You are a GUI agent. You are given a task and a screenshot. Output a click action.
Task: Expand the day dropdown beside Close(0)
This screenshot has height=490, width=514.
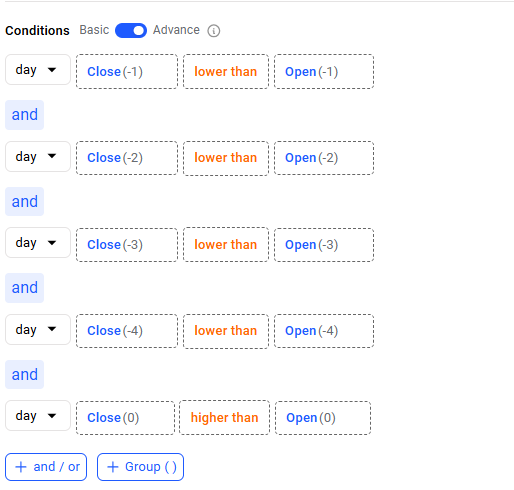tap(38, 416)
